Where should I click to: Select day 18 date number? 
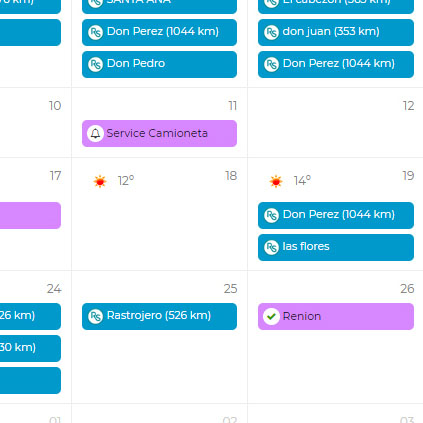(x=231, y=176)
